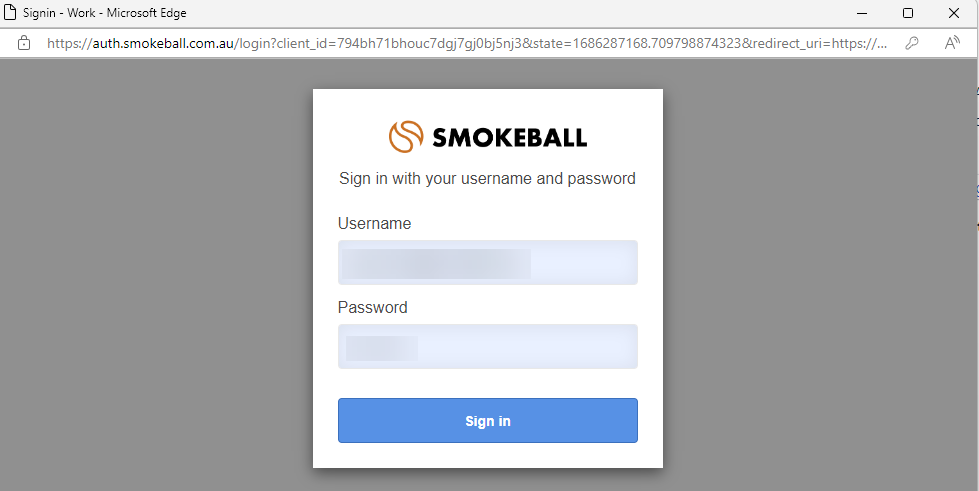Open the saved passwords key icon
The height and width of the screenshot is (491, 979).
(912, 43)
